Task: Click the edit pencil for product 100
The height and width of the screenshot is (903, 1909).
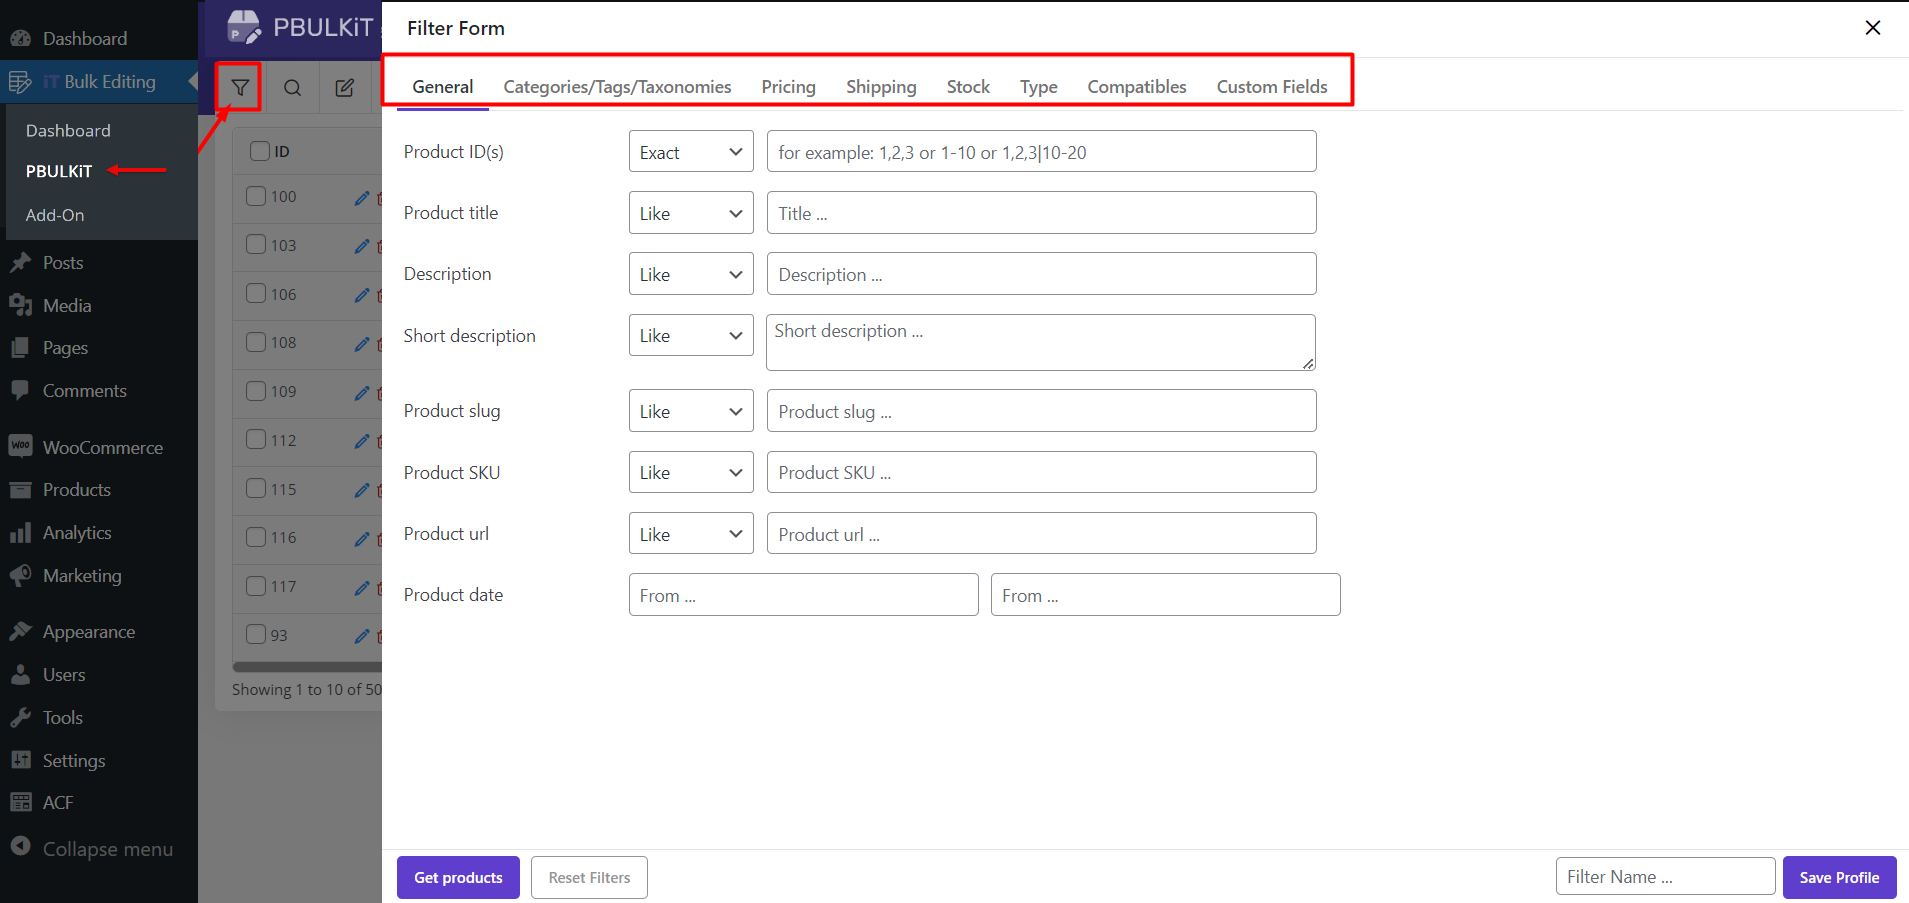Action: pos(362,198)
